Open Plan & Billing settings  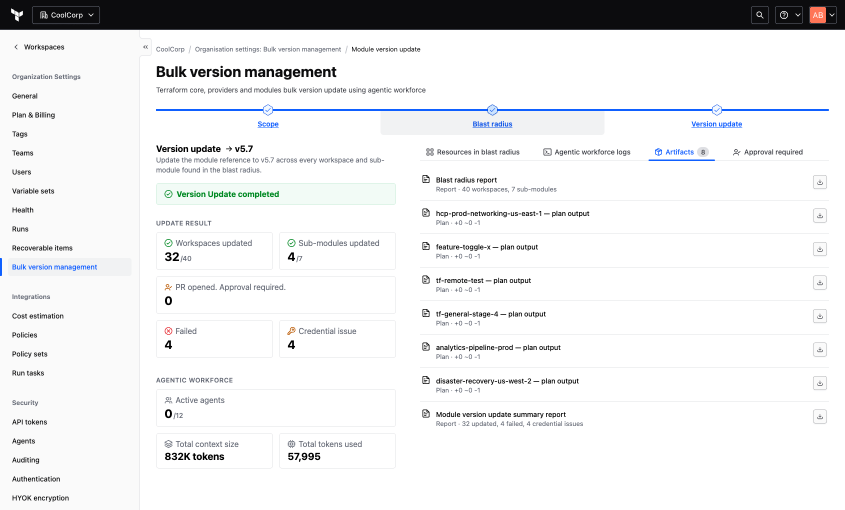click(33, 115)
